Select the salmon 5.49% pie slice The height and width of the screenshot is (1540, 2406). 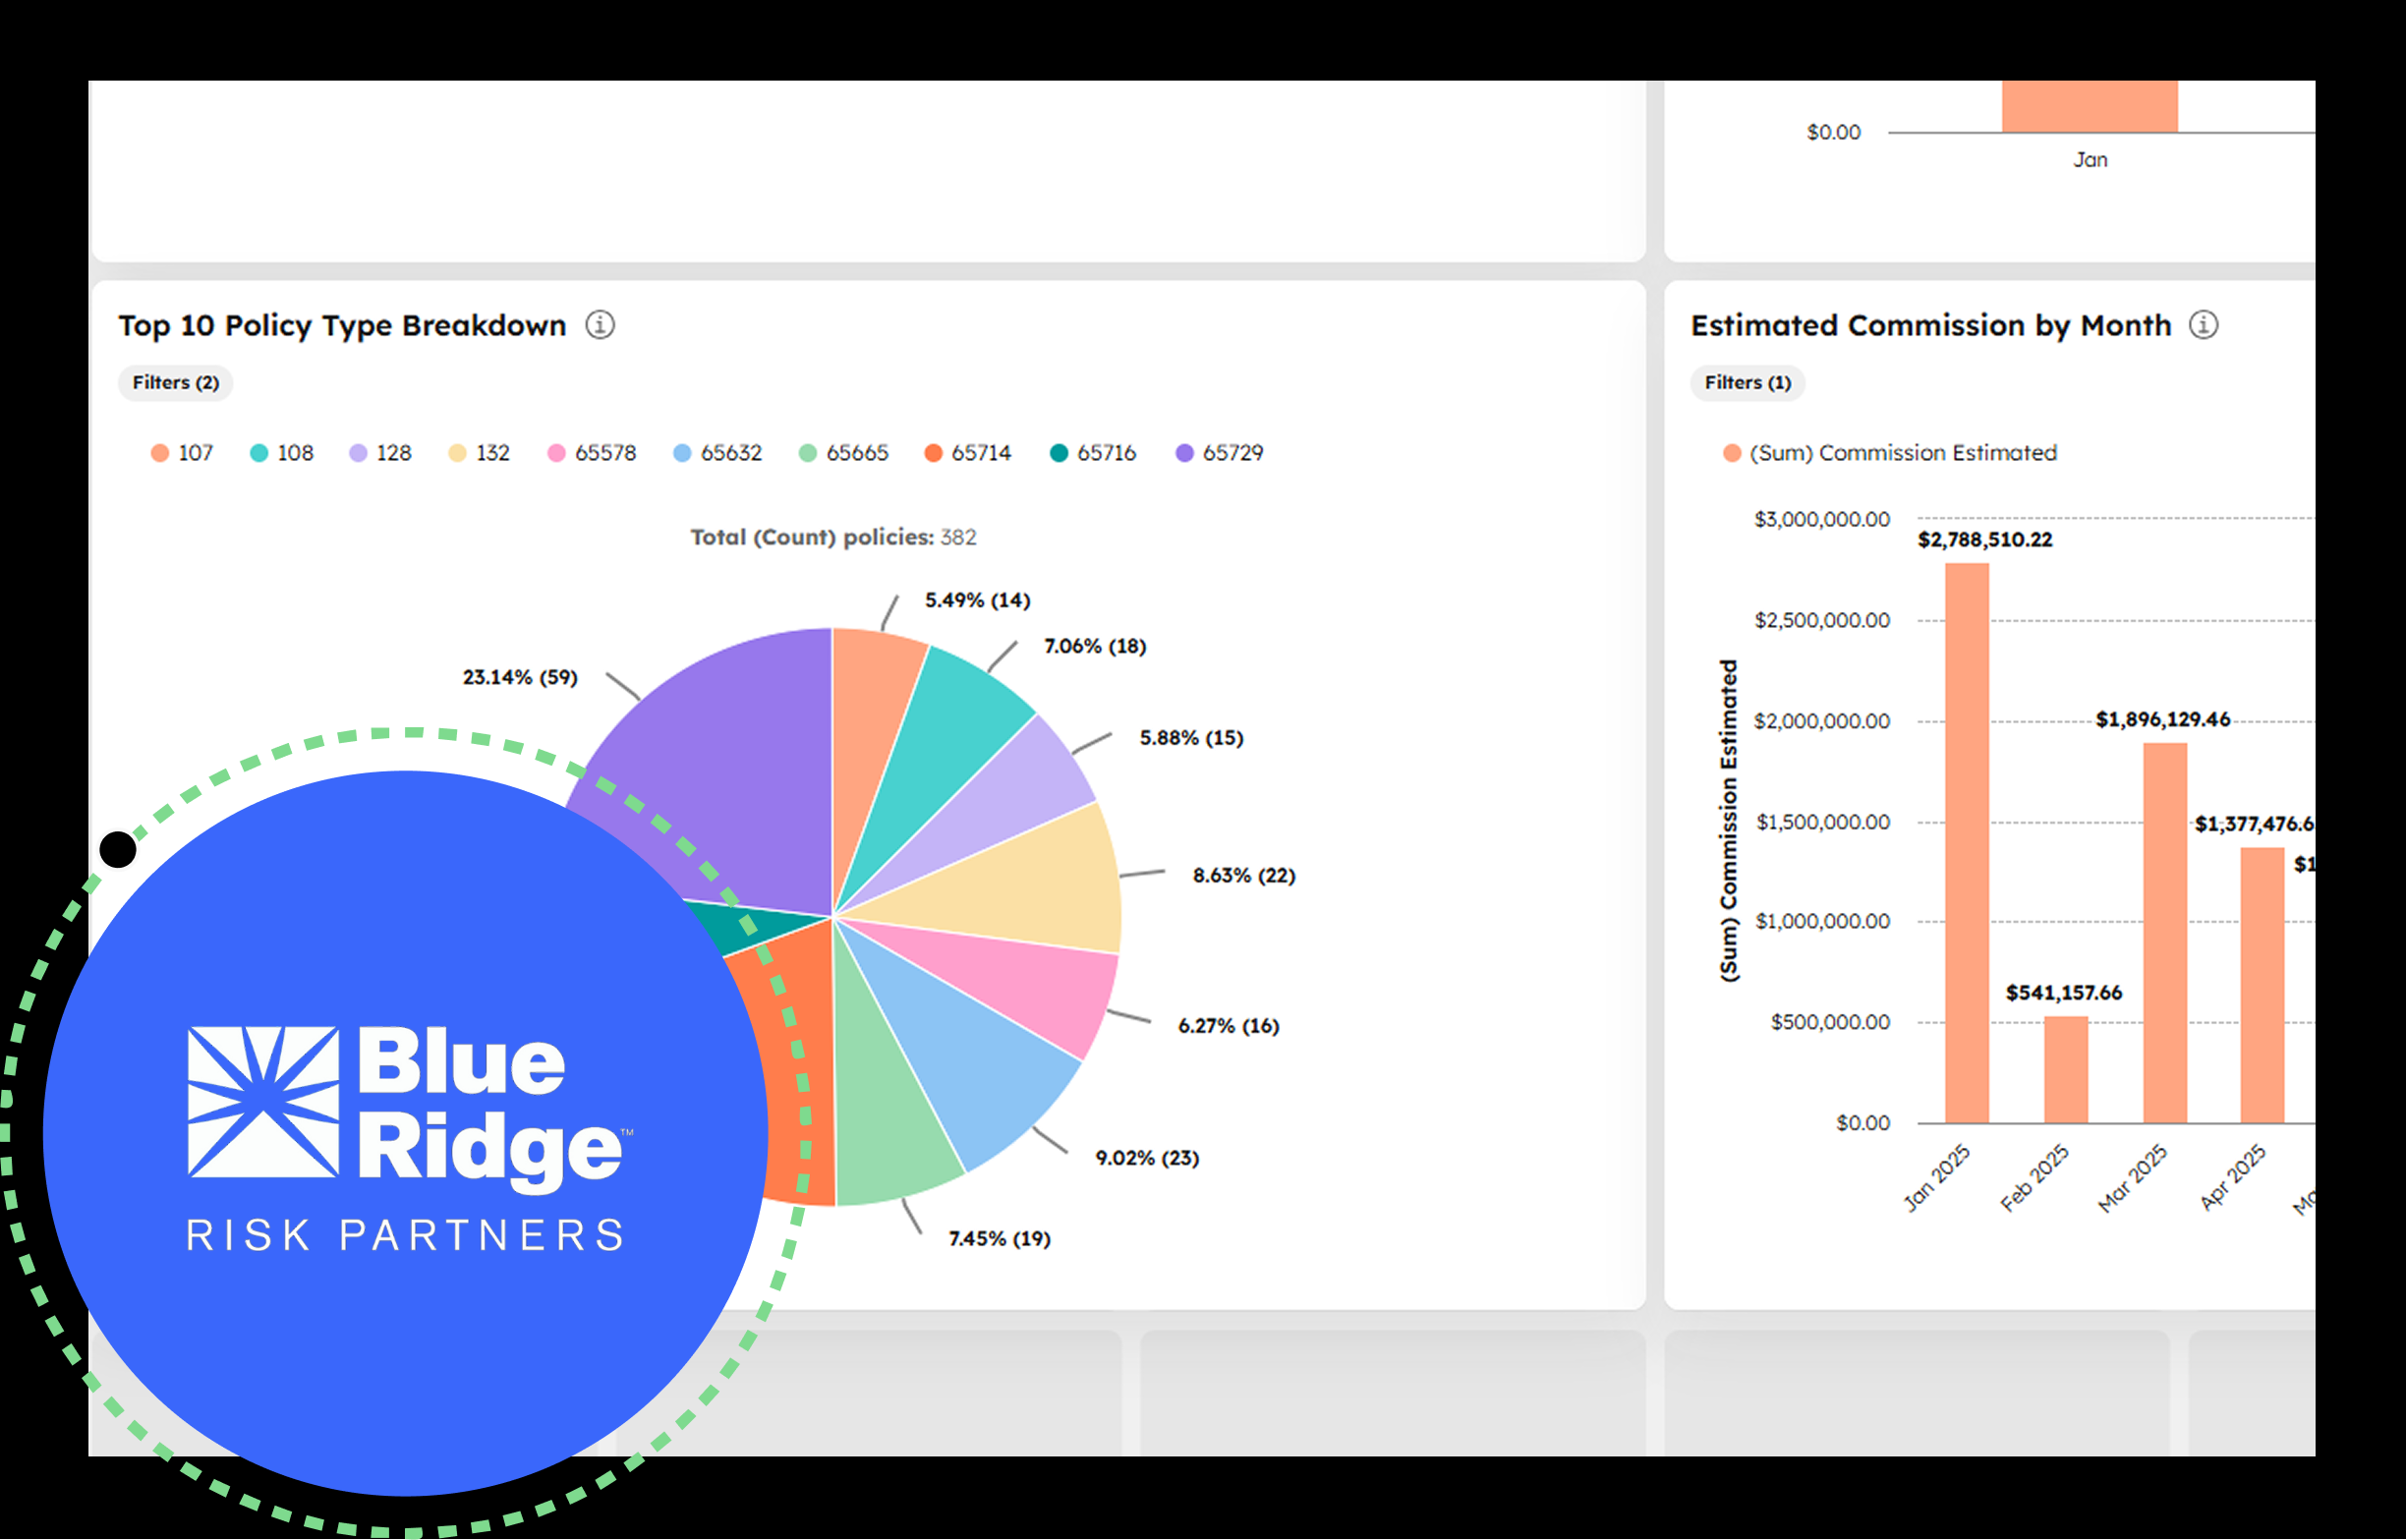tap(868, 740)
